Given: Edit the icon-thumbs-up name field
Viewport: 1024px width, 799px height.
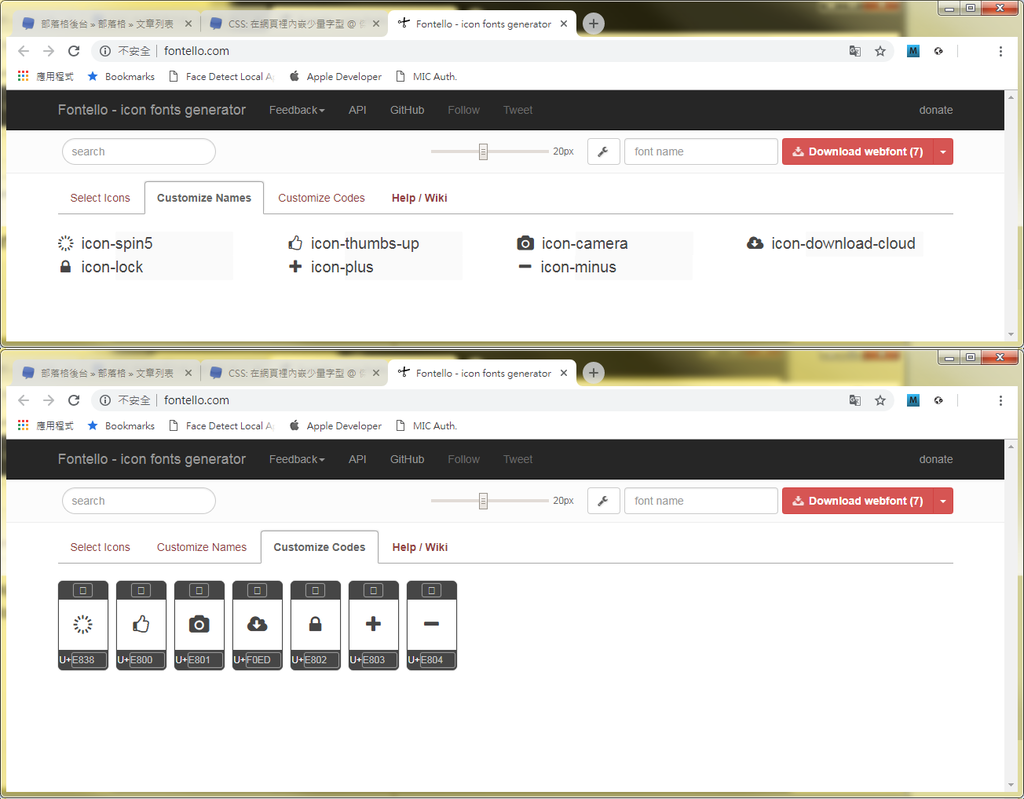Looking at the screenshot, I should point(404,244).
